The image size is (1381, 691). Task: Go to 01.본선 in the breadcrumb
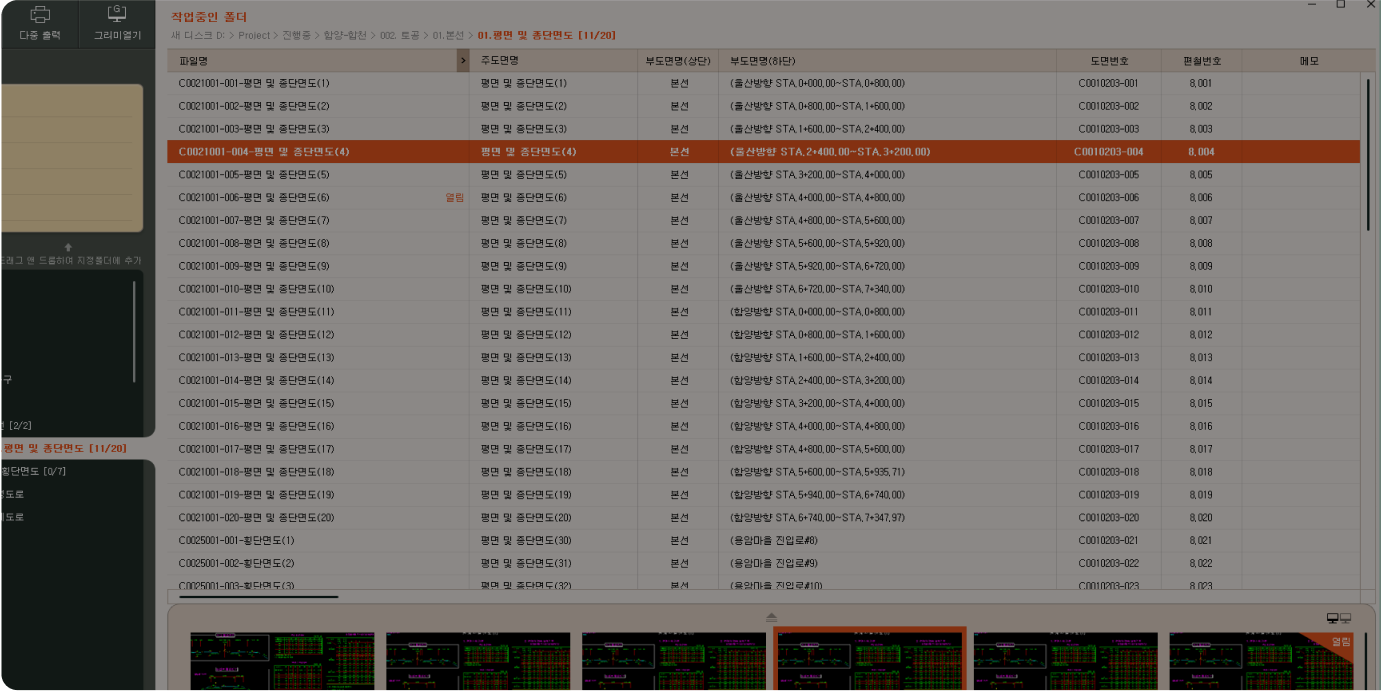pos(450,35)
